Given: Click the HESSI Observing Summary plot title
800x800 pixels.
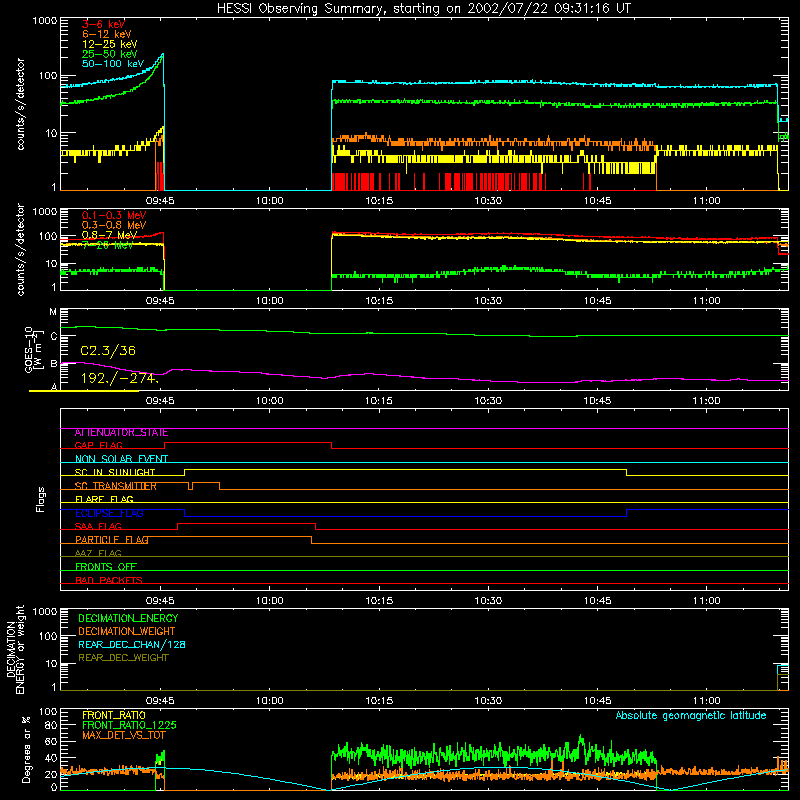Looking at the screenshot, I should tap(423, 9).
